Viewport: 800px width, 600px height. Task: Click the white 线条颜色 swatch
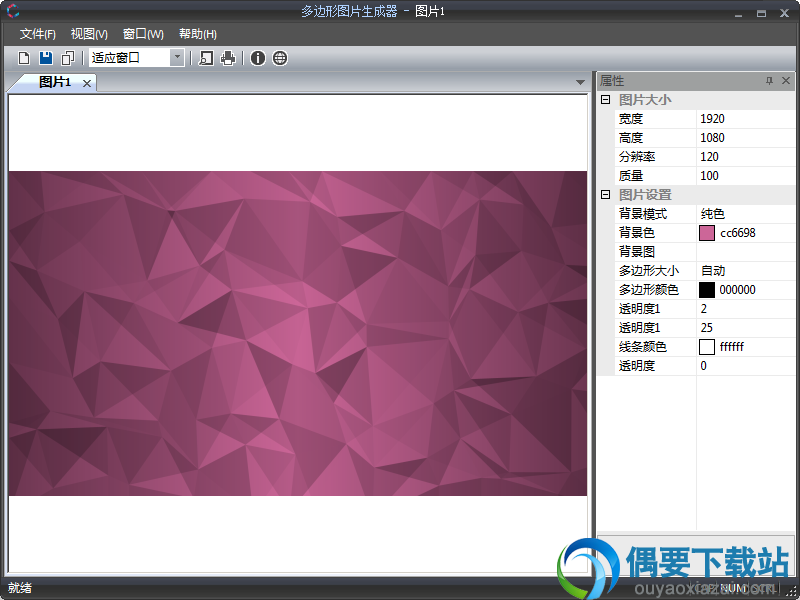click(707, 347)
